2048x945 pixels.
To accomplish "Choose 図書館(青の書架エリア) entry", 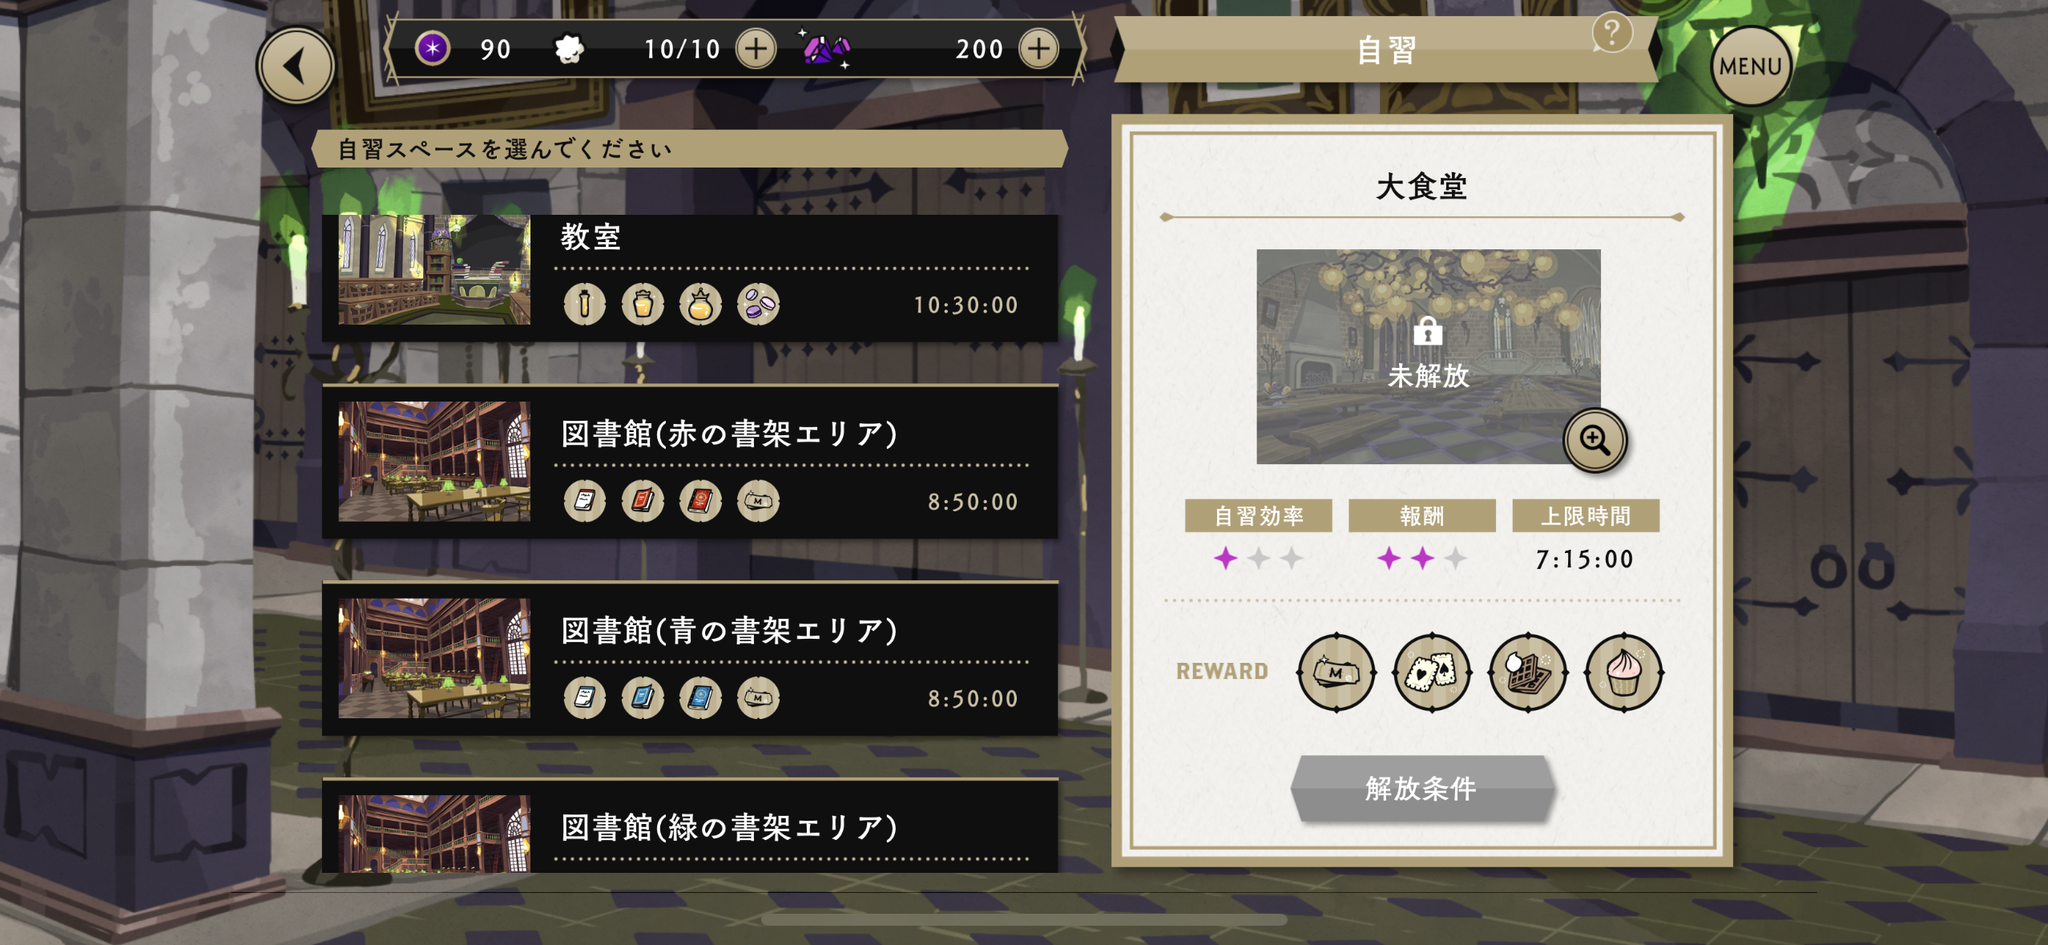I will click(690, 659).
